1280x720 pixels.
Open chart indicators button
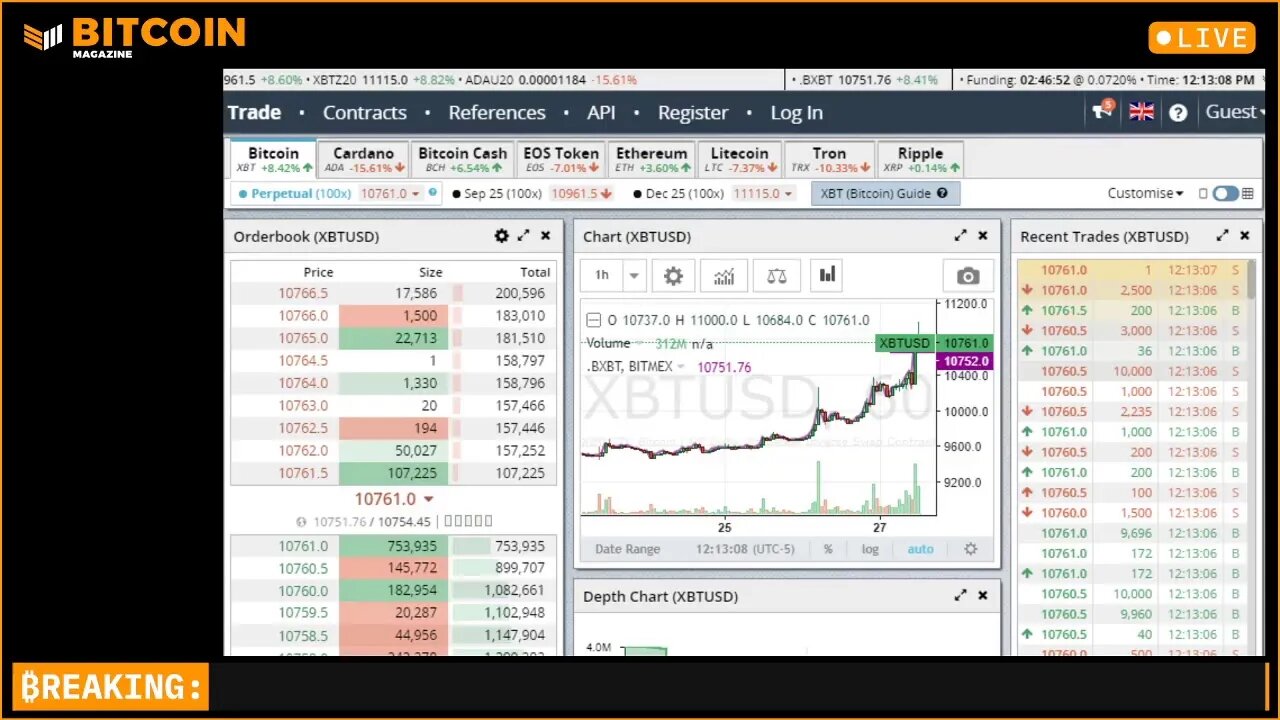724,275
